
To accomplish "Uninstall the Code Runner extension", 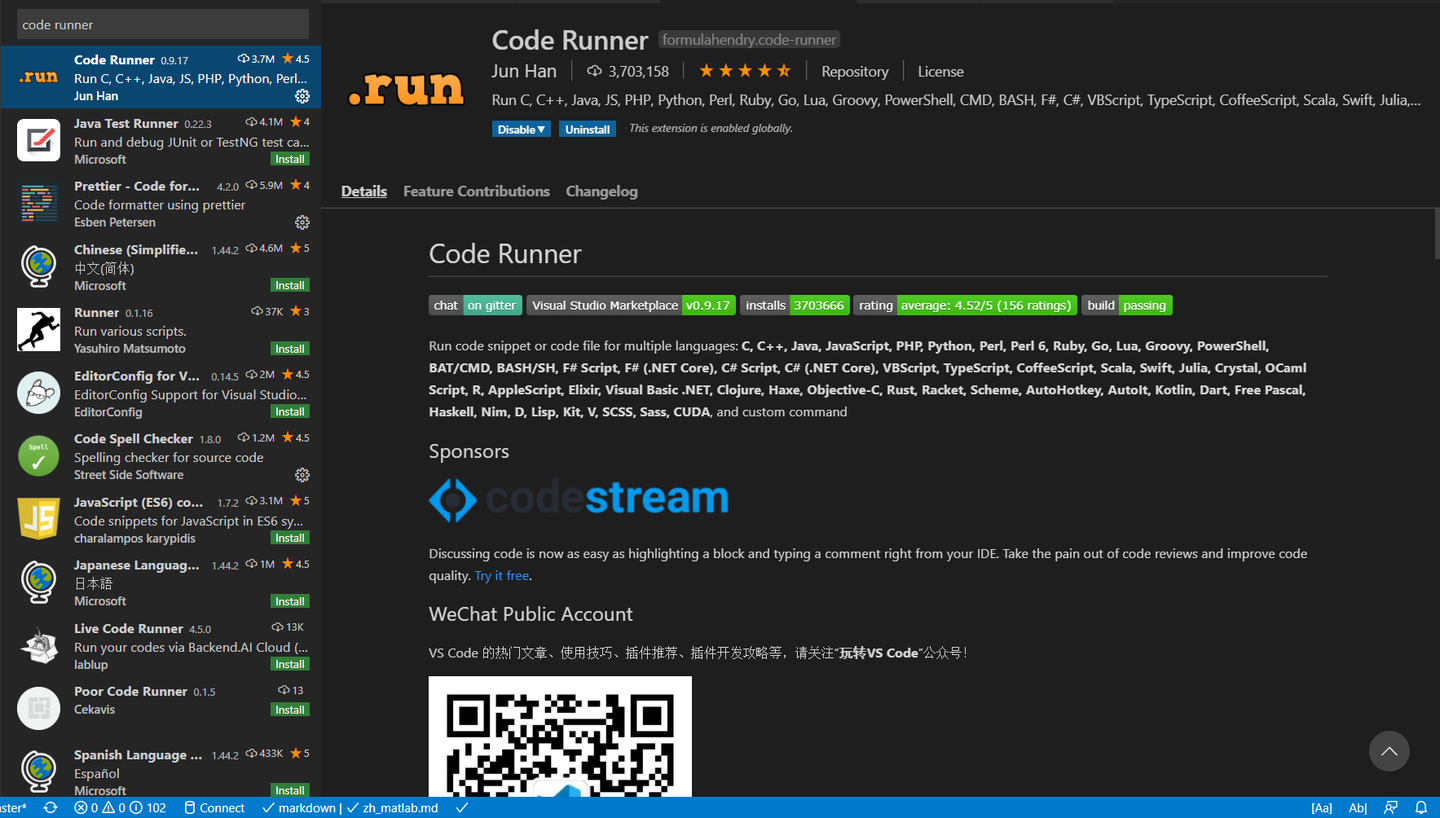I will coord(587,129).
